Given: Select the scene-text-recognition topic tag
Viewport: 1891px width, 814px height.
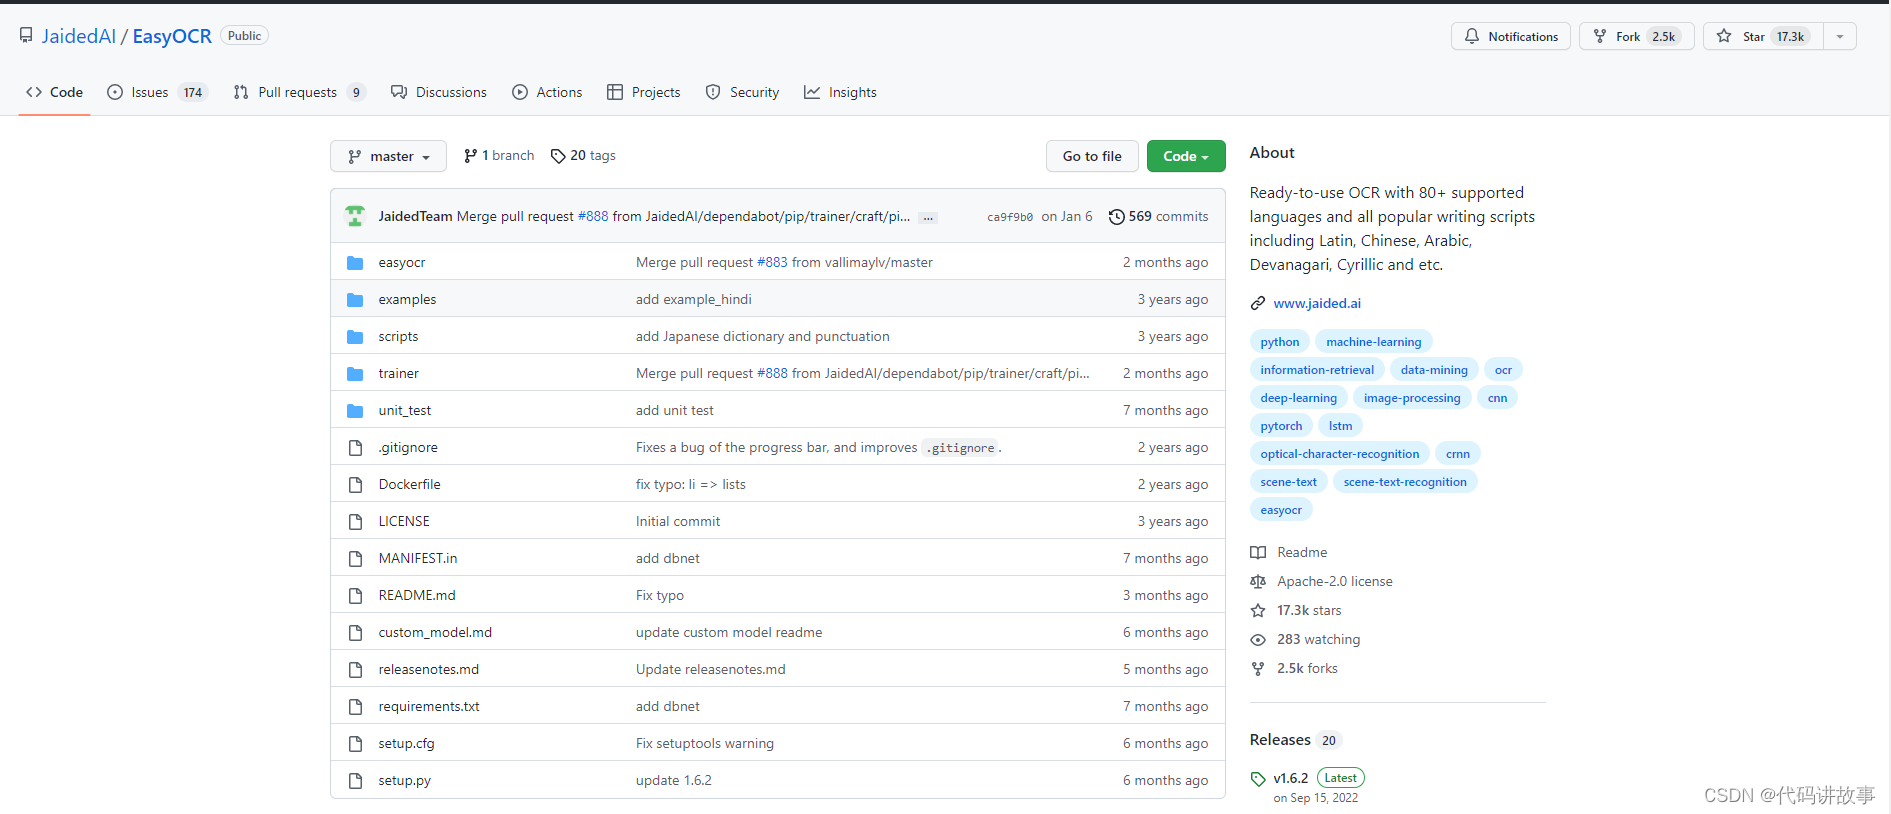Looking at the screenshot, I should coord(1405,482).
